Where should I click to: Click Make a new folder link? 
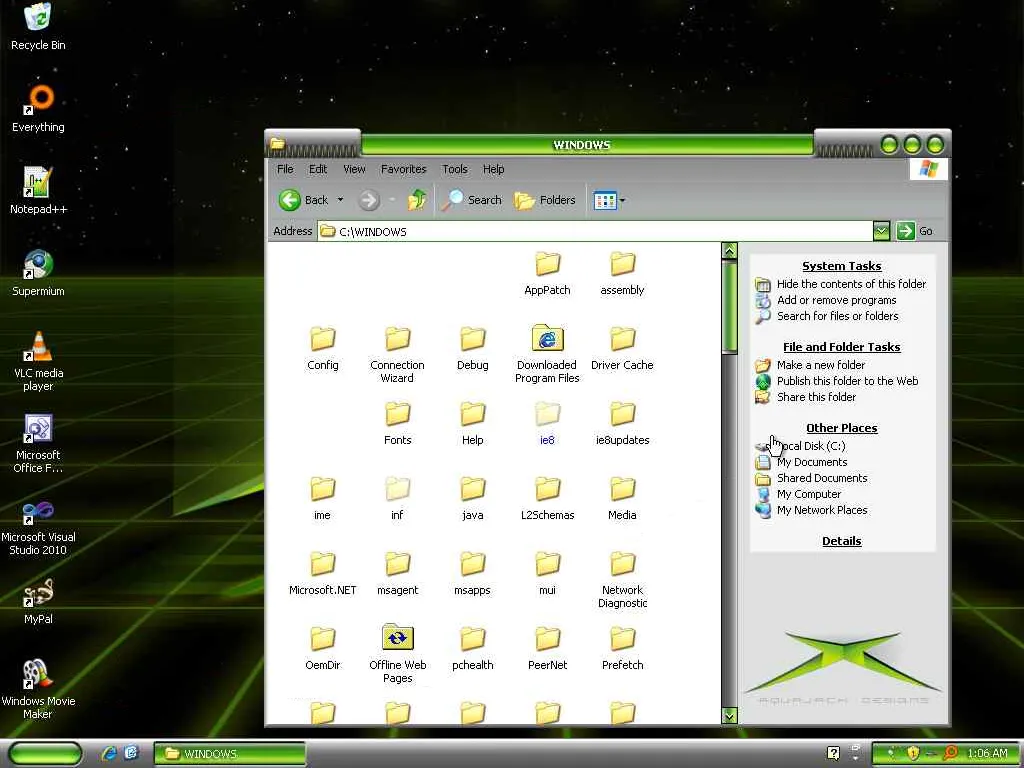point(821,365)
